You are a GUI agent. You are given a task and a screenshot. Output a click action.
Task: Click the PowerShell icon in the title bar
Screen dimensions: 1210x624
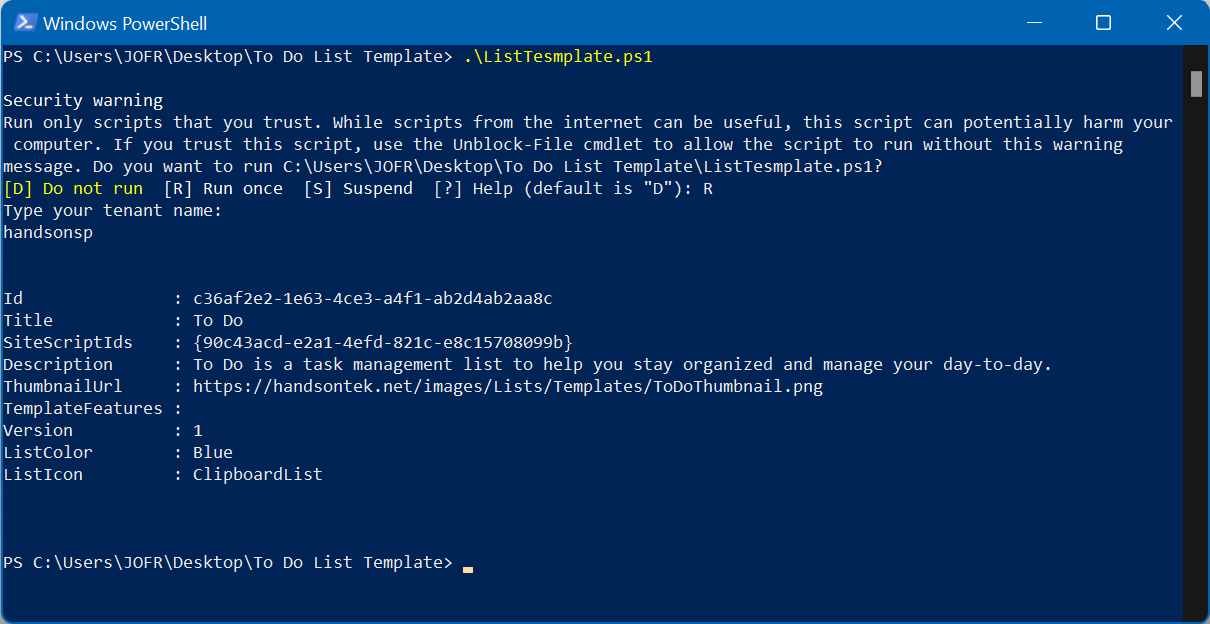(26, 22)
